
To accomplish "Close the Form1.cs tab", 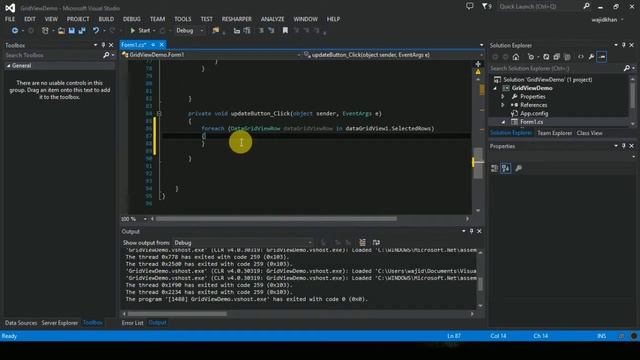I will pos(162,45).
